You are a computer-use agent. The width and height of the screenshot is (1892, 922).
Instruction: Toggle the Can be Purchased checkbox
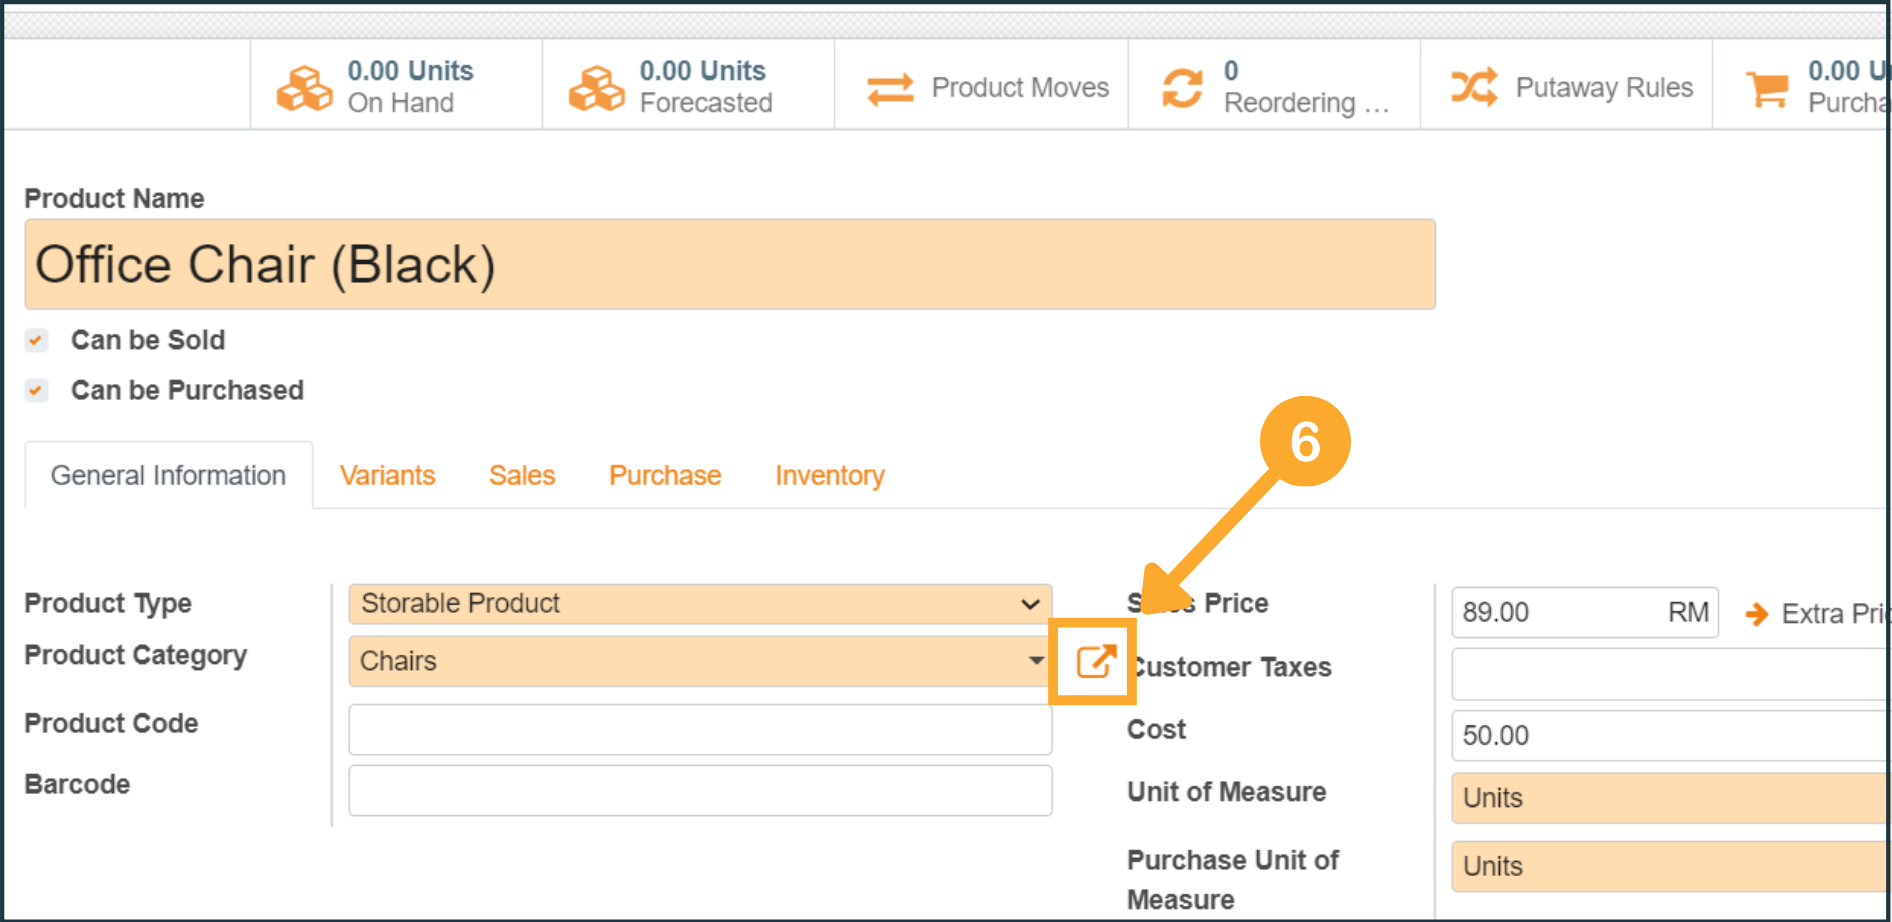pos(37,390)
